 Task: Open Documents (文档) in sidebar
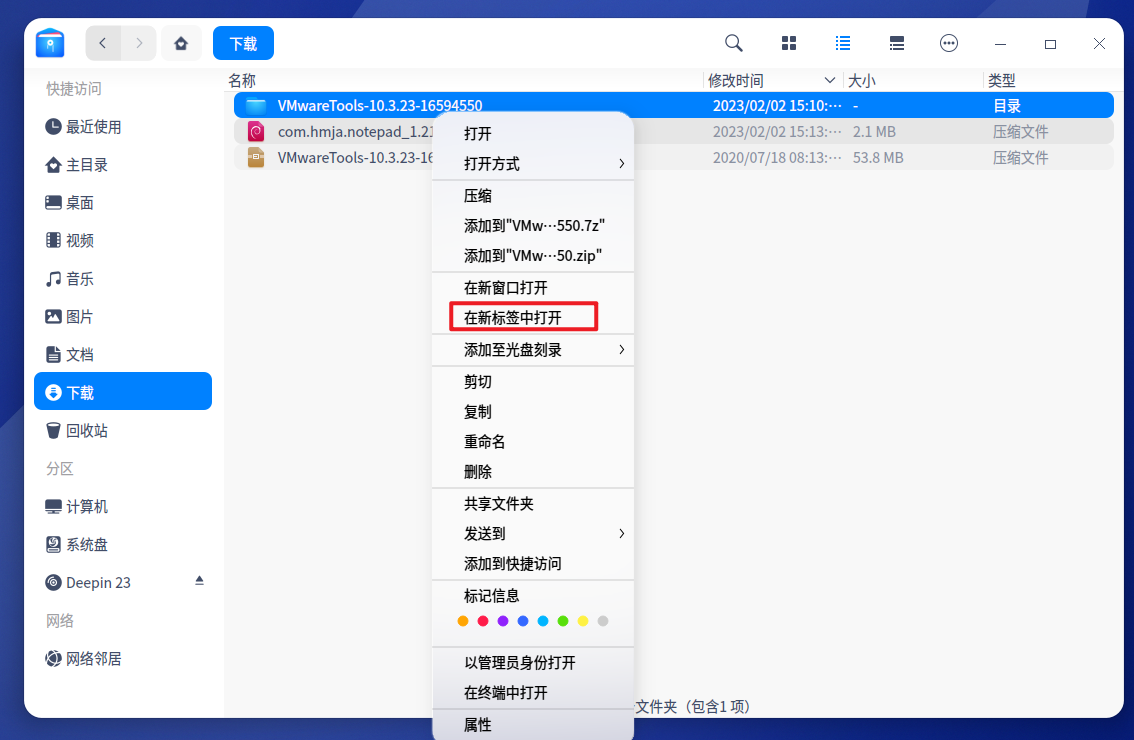(x=123, y=354)
